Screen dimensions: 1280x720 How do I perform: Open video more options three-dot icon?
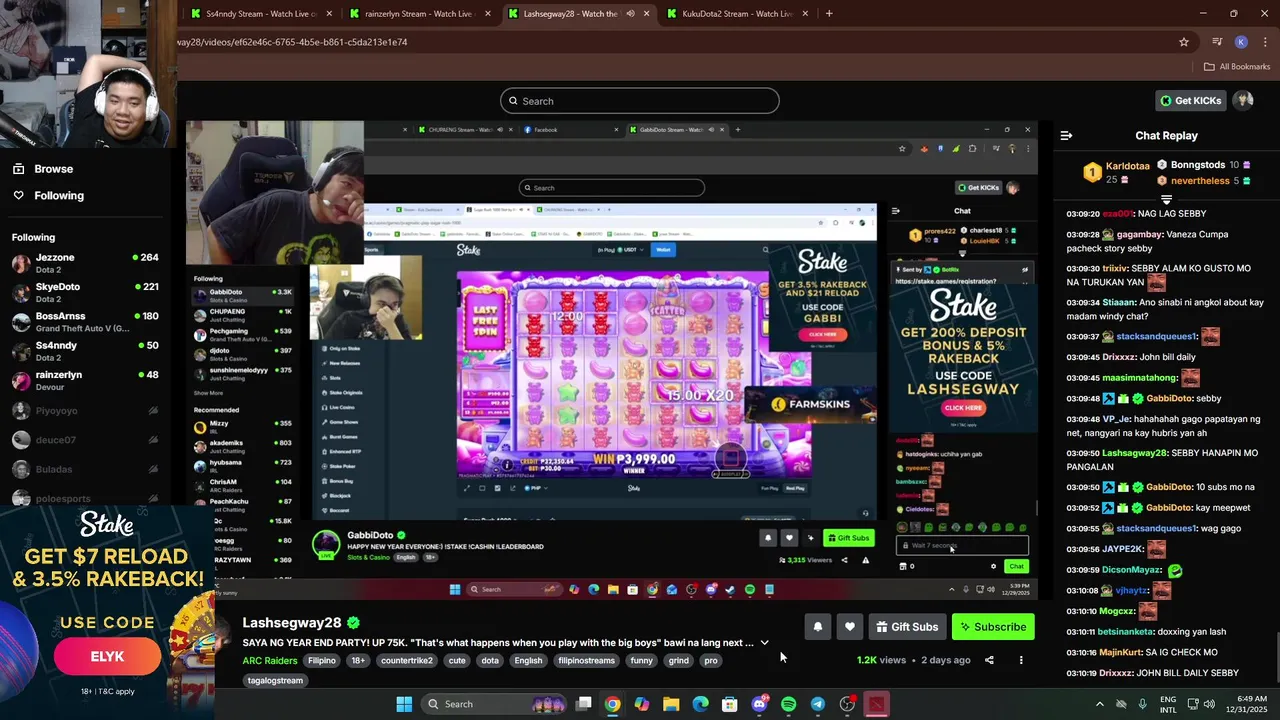(1021, 660)
